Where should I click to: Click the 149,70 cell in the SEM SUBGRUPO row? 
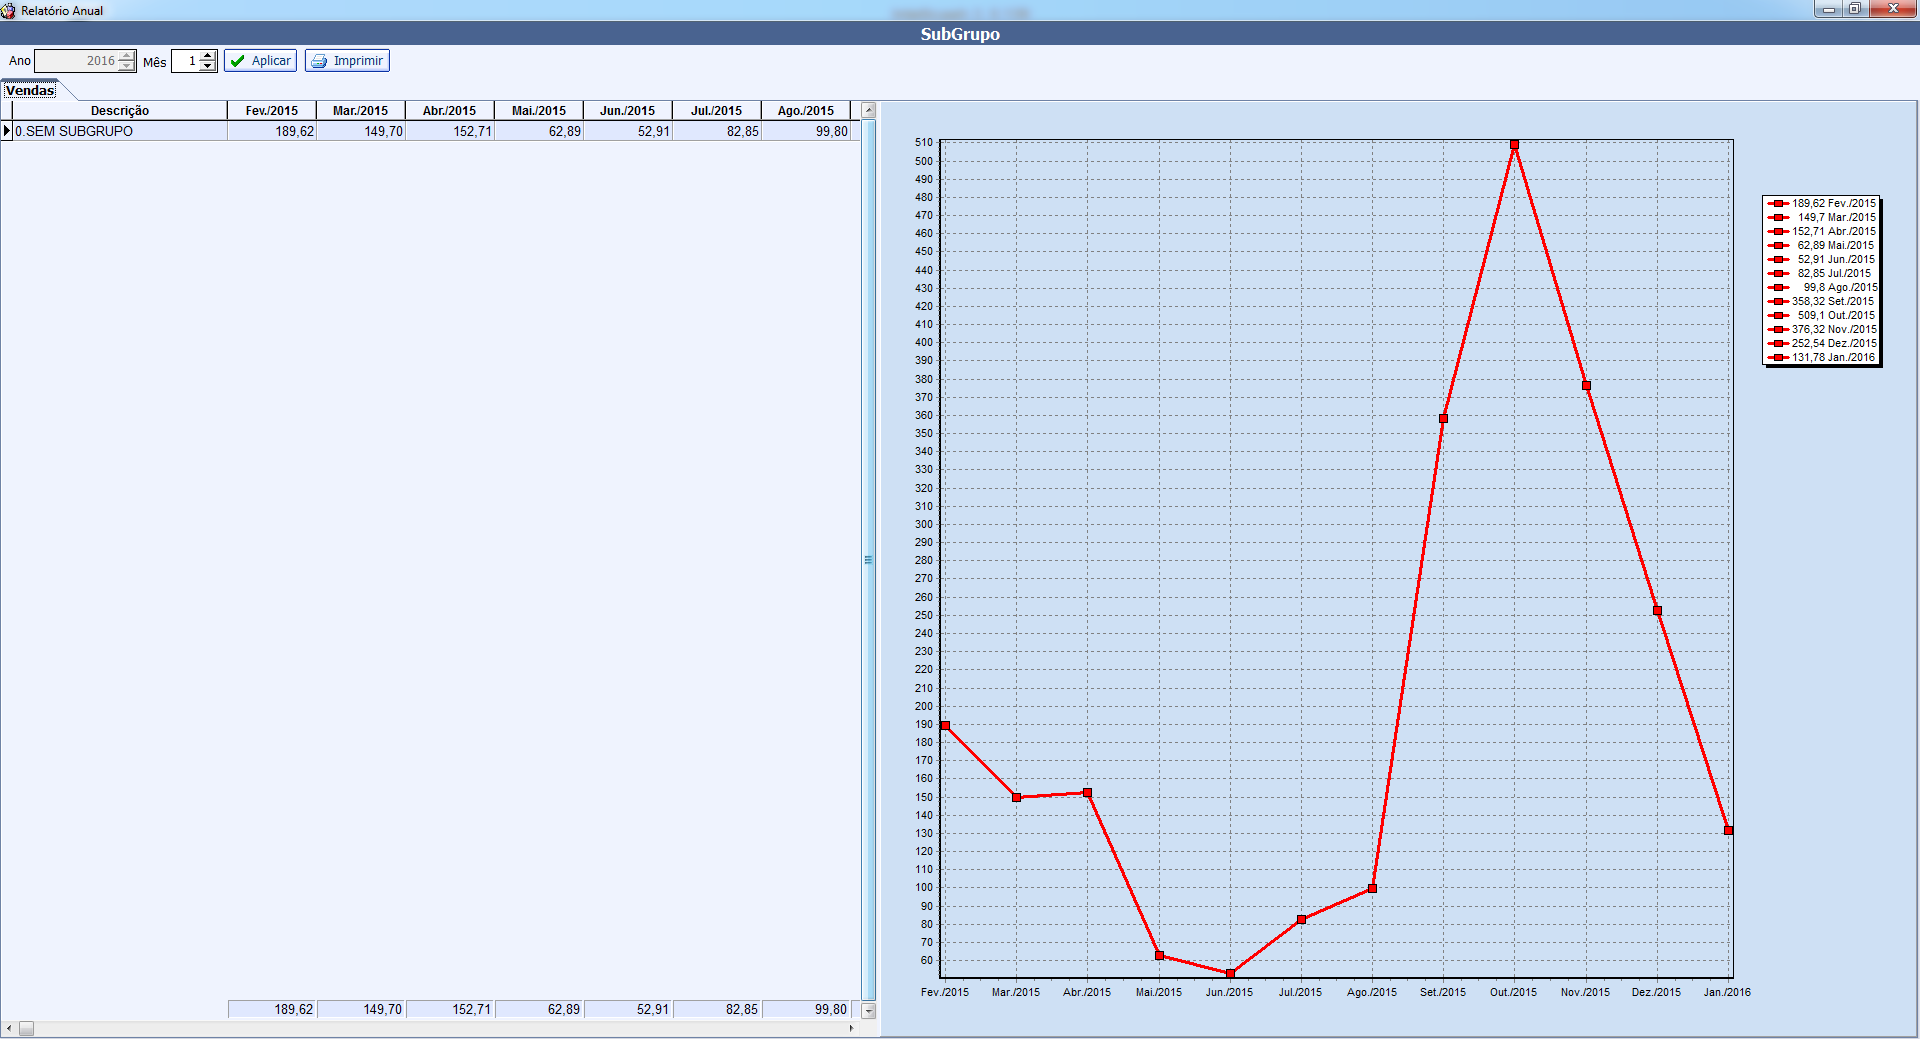361,131
